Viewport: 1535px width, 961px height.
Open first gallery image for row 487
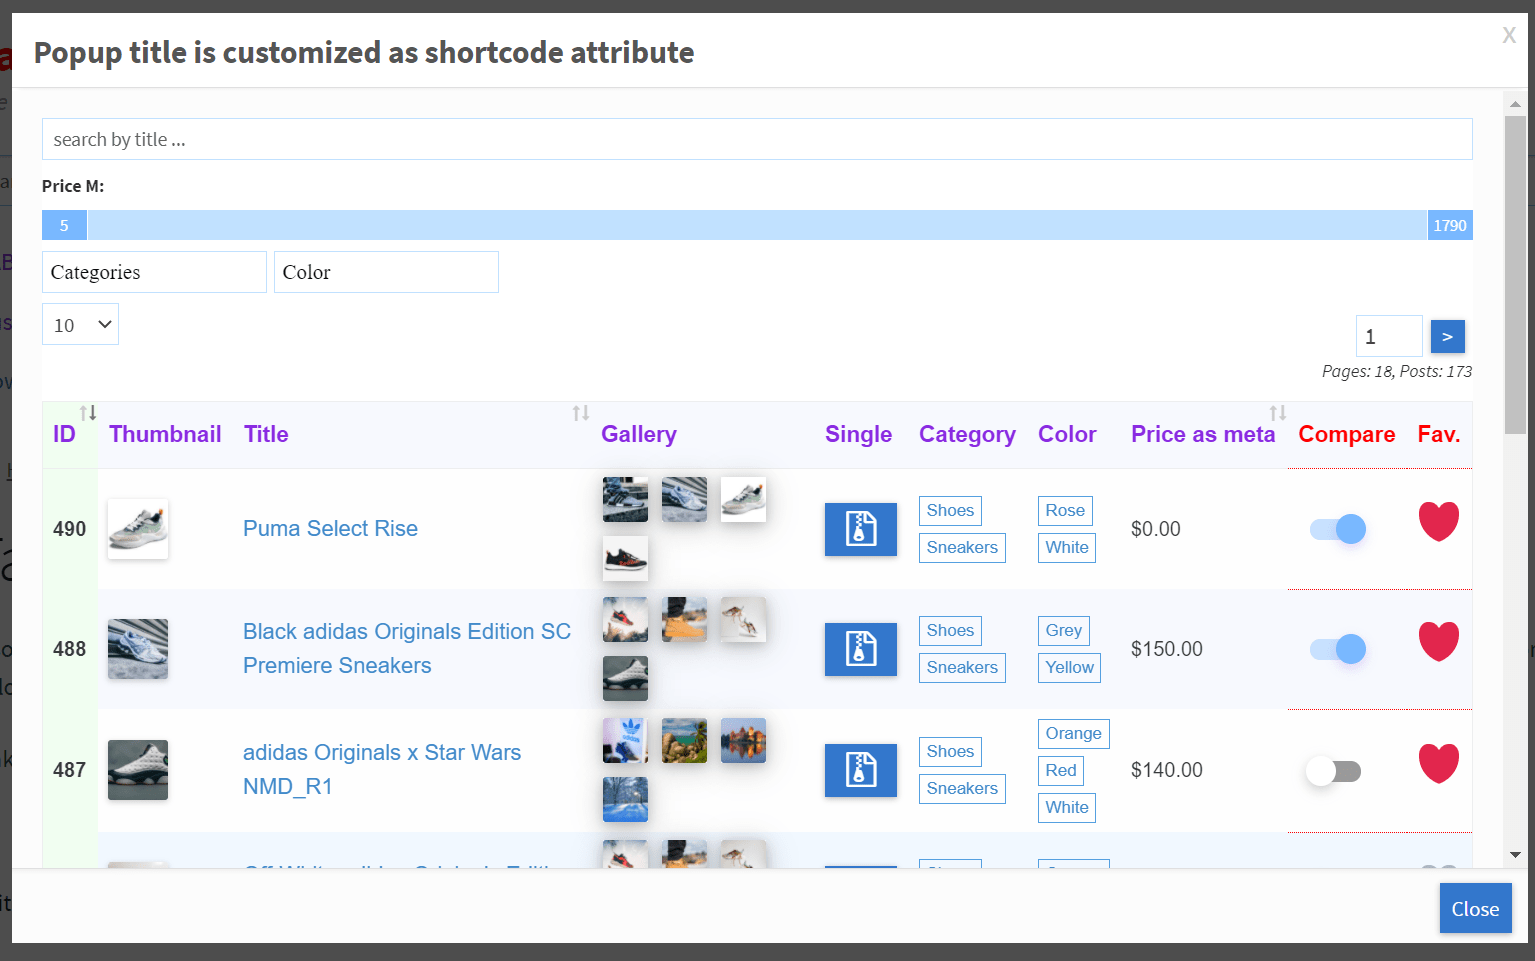point(626,740)
